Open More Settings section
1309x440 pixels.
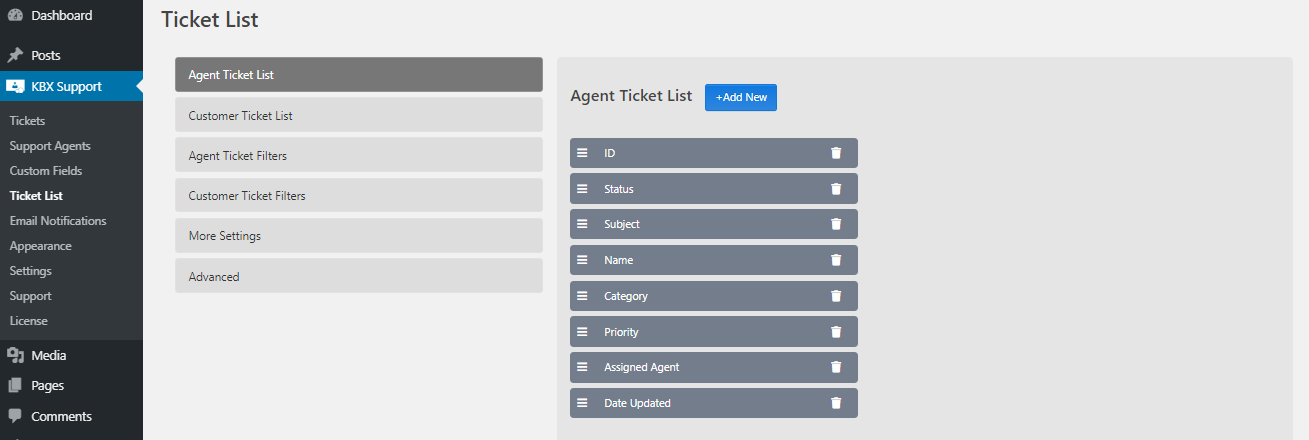(x=359, y=235)
